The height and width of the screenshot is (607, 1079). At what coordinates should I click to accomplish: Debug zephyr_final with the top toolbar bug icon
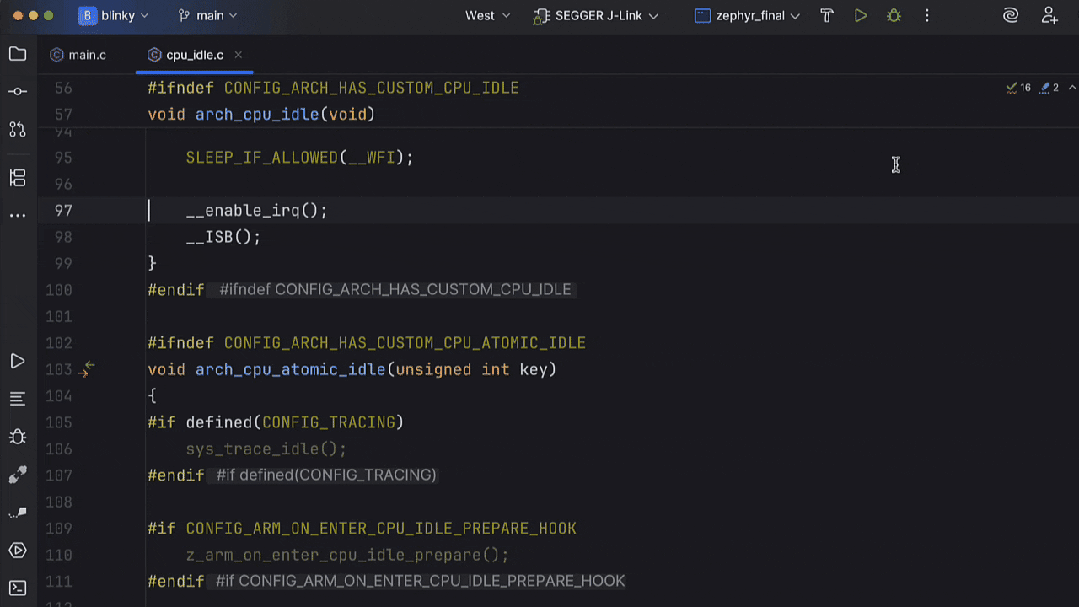click(894, 16)
